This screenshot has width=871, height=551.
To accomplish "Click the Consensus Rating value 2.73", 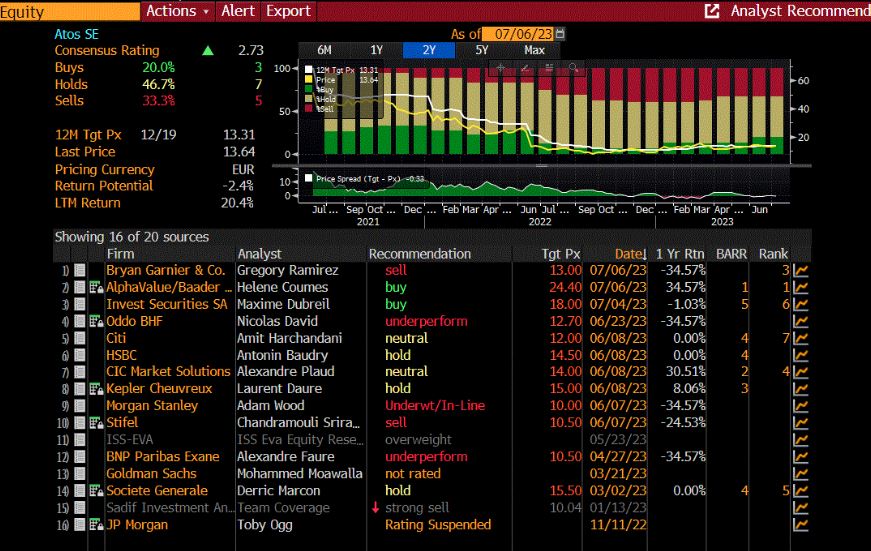I will pyautogui.click(x=251, y=50).
